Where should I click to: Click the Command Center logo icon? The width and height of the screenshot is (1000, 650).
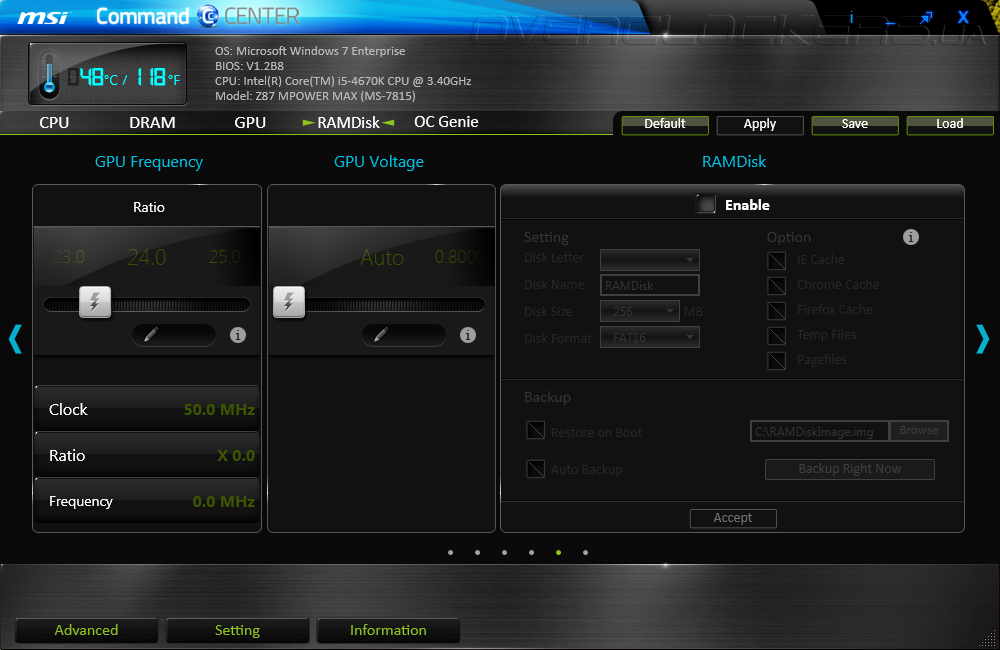(x=208, y=16)
